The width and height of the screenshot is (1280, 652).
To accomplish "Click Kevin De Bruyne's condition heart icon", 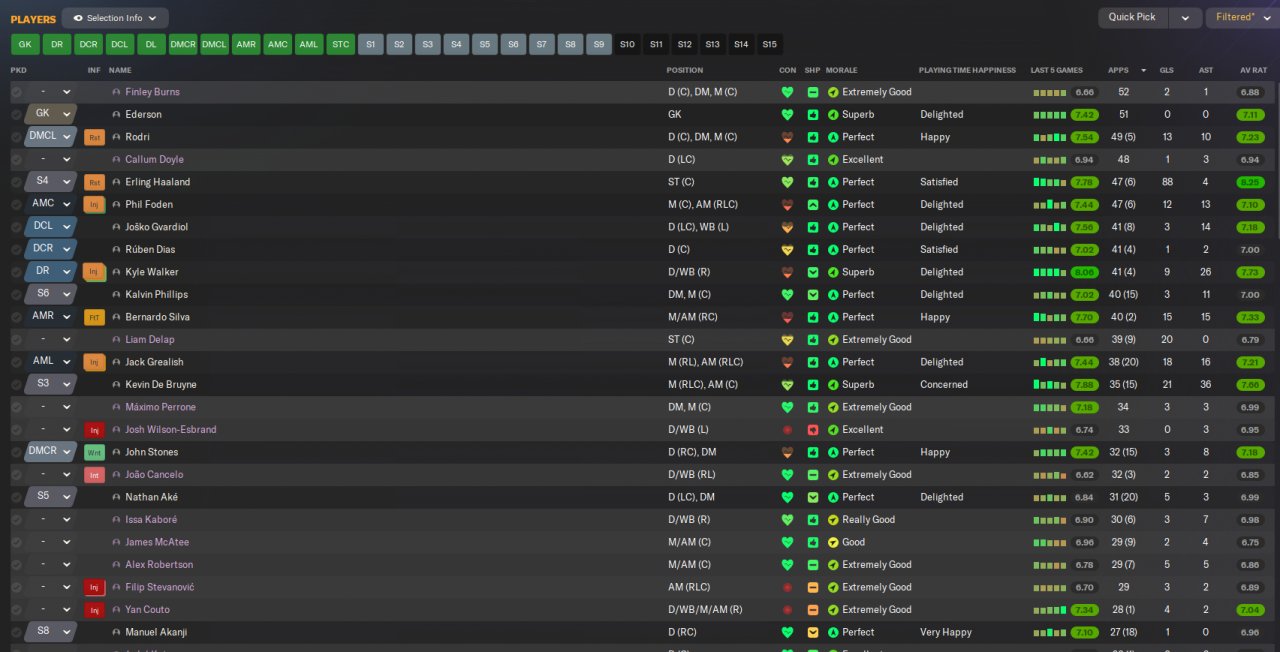I will pyautogui.click(x=787, y=385).
